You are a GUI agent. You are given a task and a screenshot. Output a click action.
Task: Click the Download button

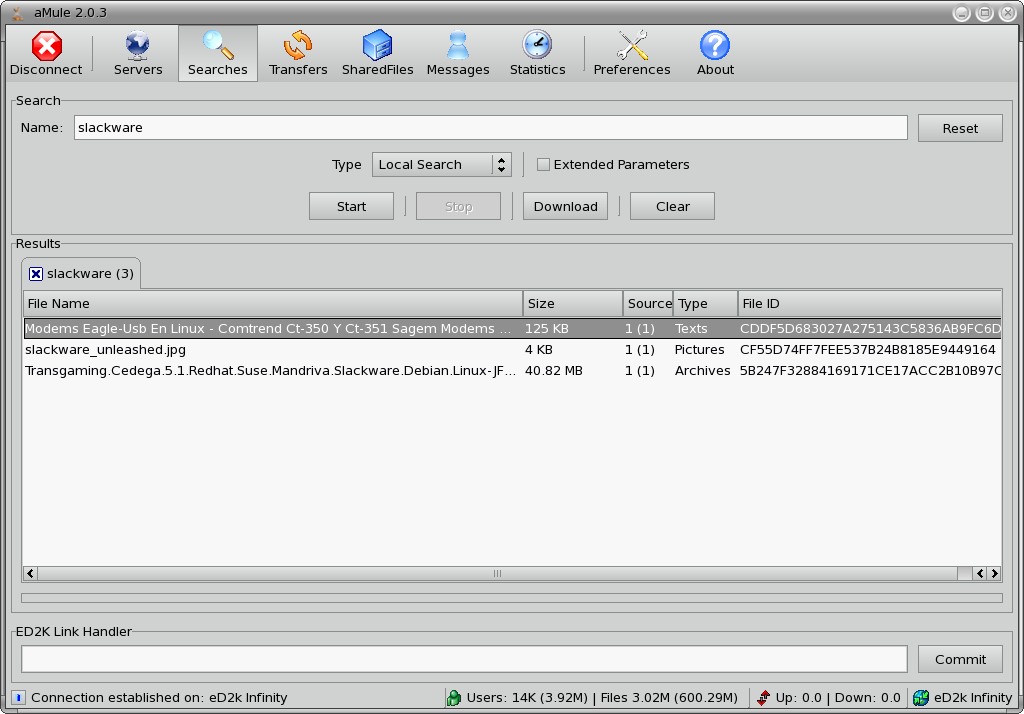click(x=566, y=206)
